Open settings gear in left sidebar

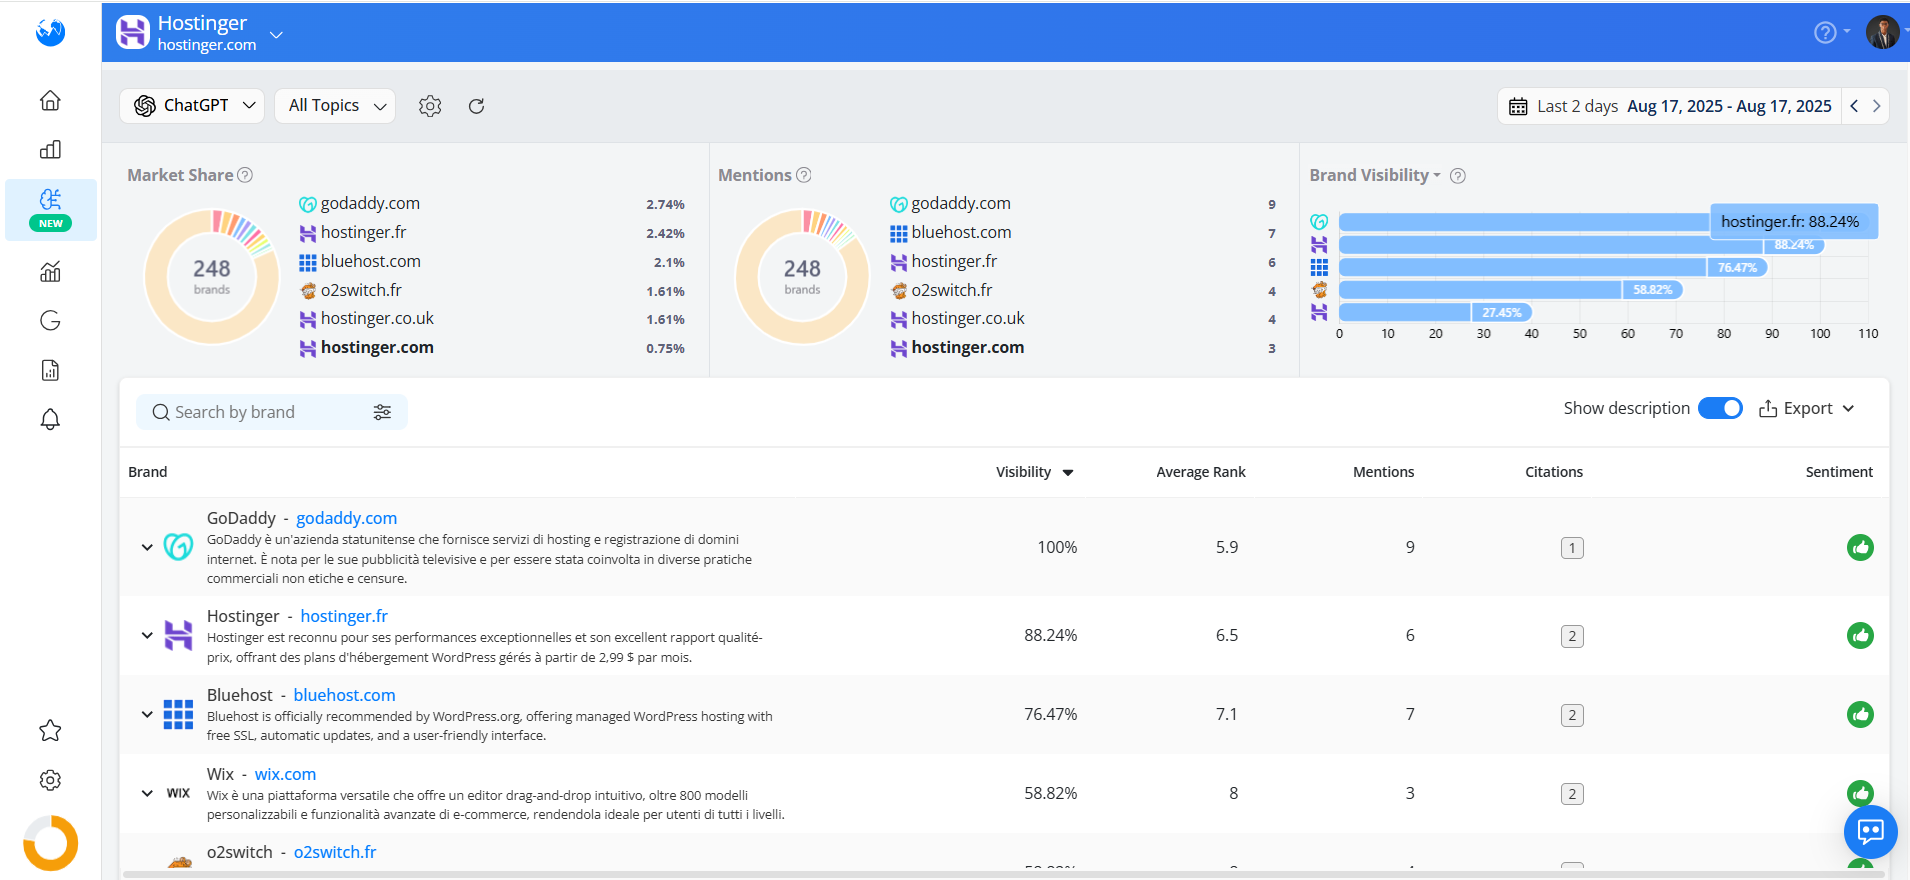[x=50, y=780]
